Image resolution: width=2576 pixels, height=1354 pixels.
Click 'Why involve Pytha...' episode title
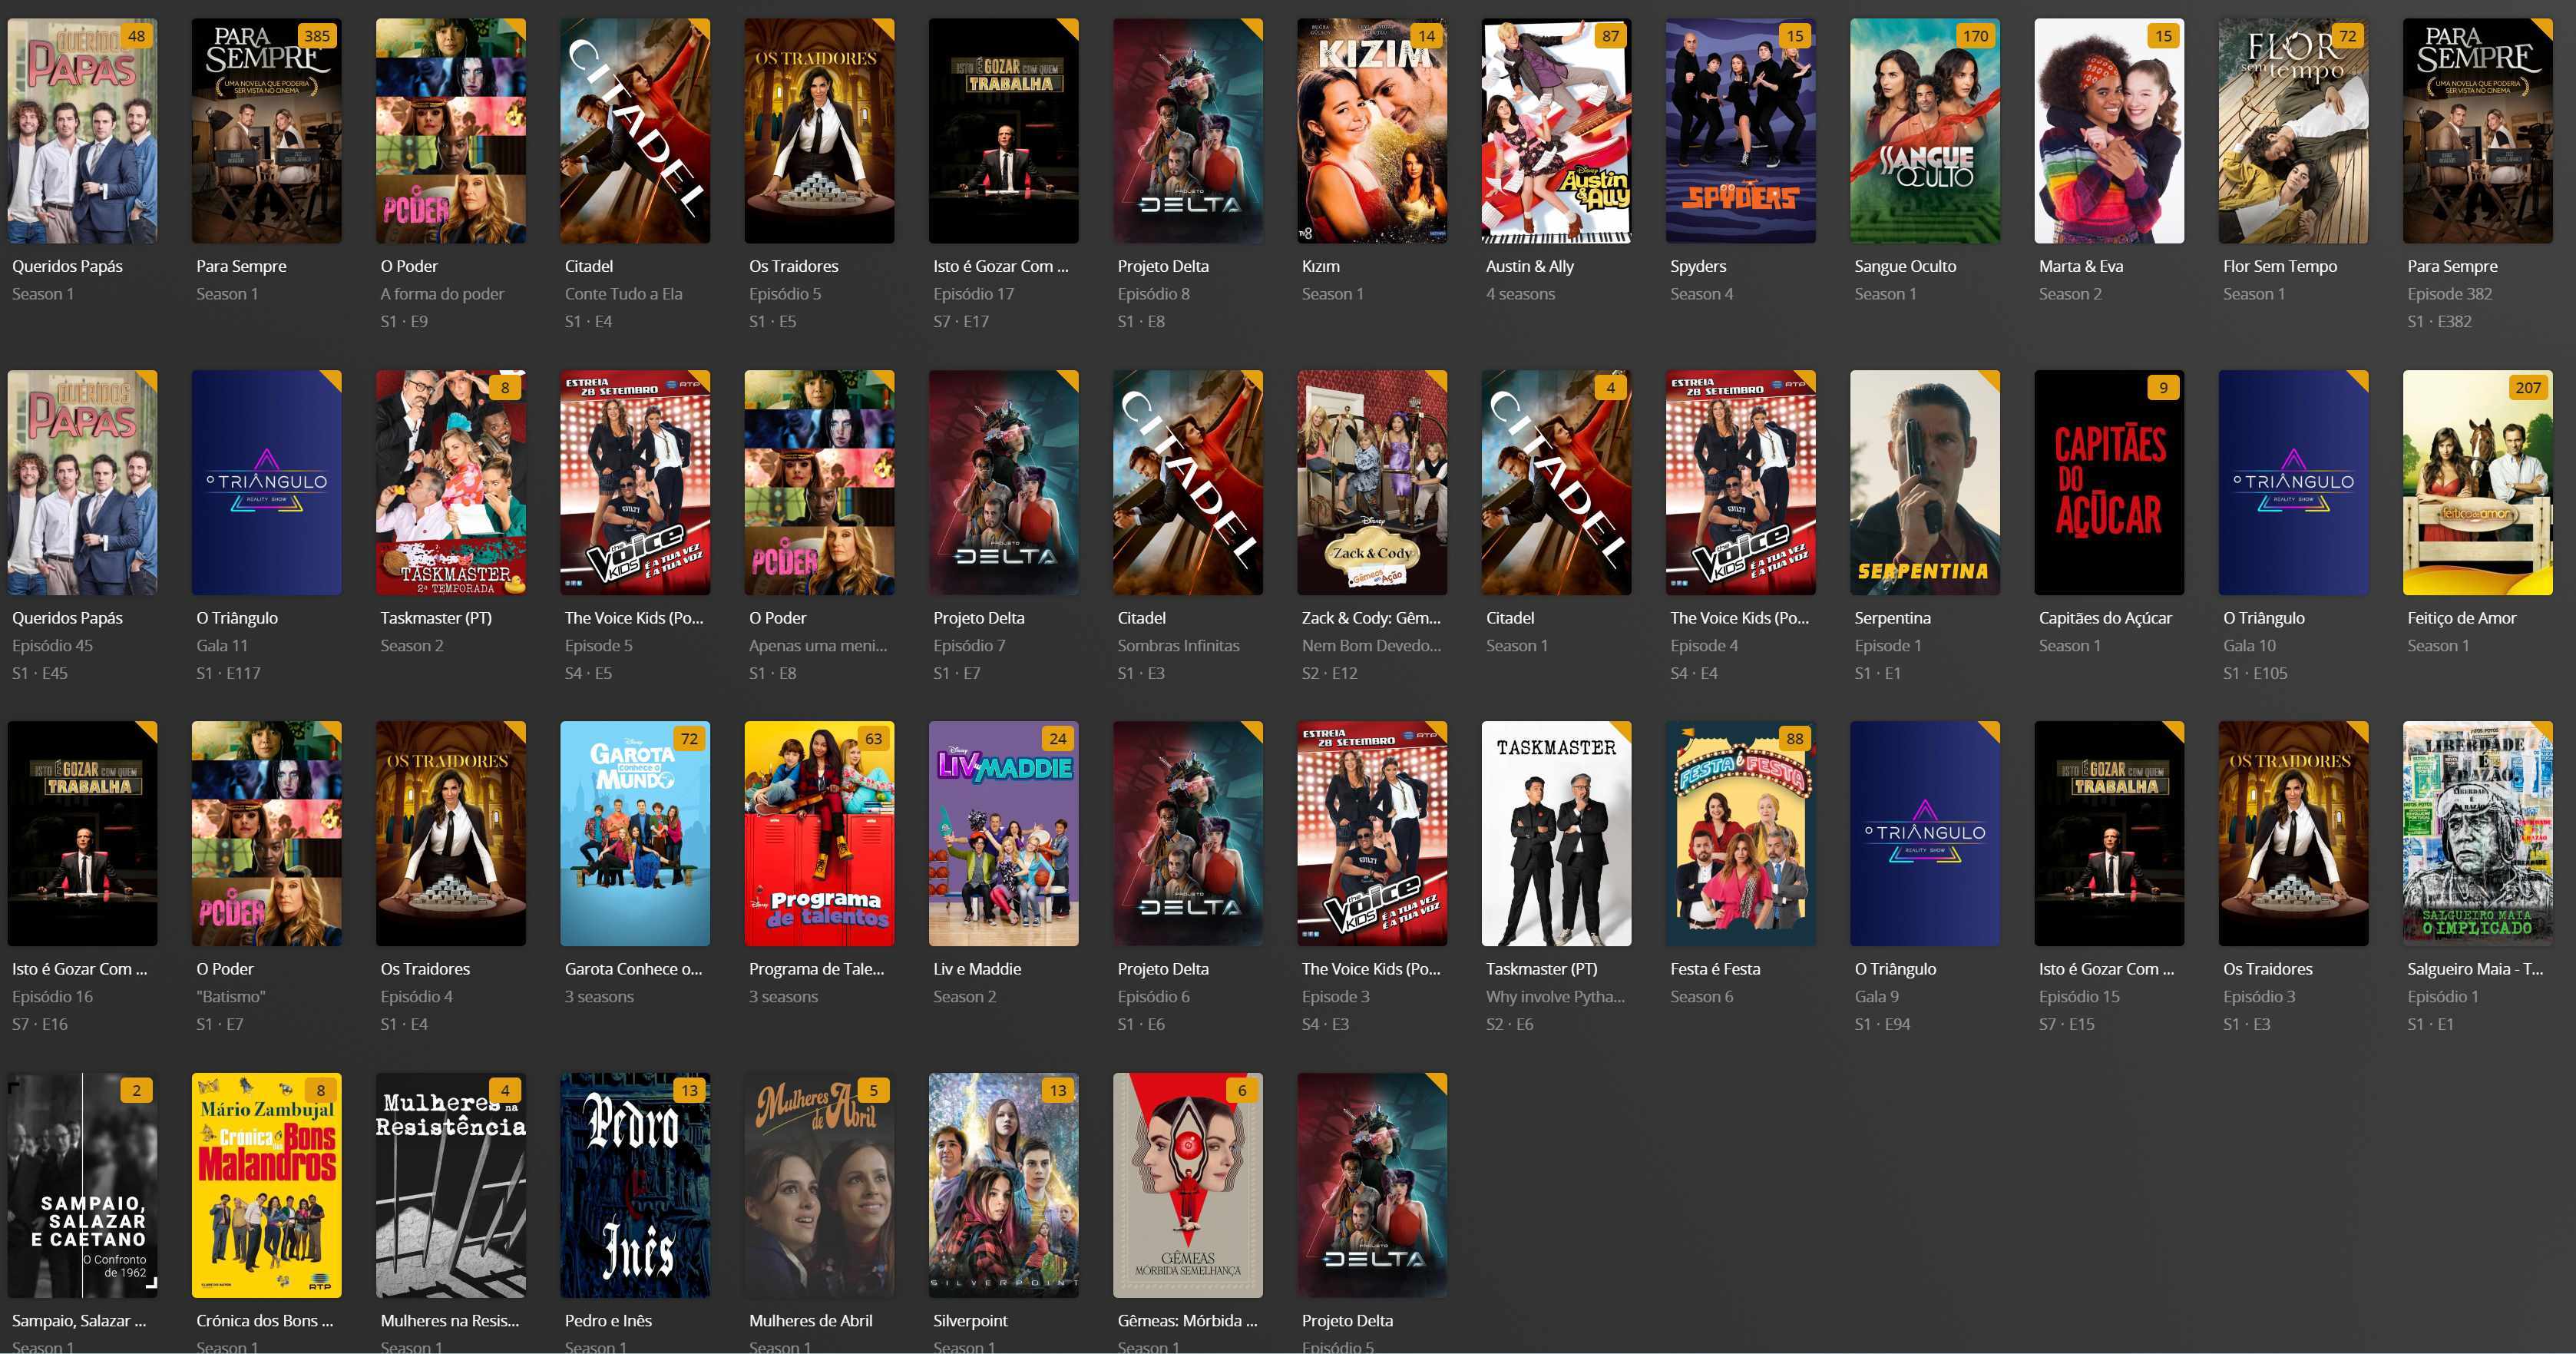pyautogui.click(x=1554, y=997)
